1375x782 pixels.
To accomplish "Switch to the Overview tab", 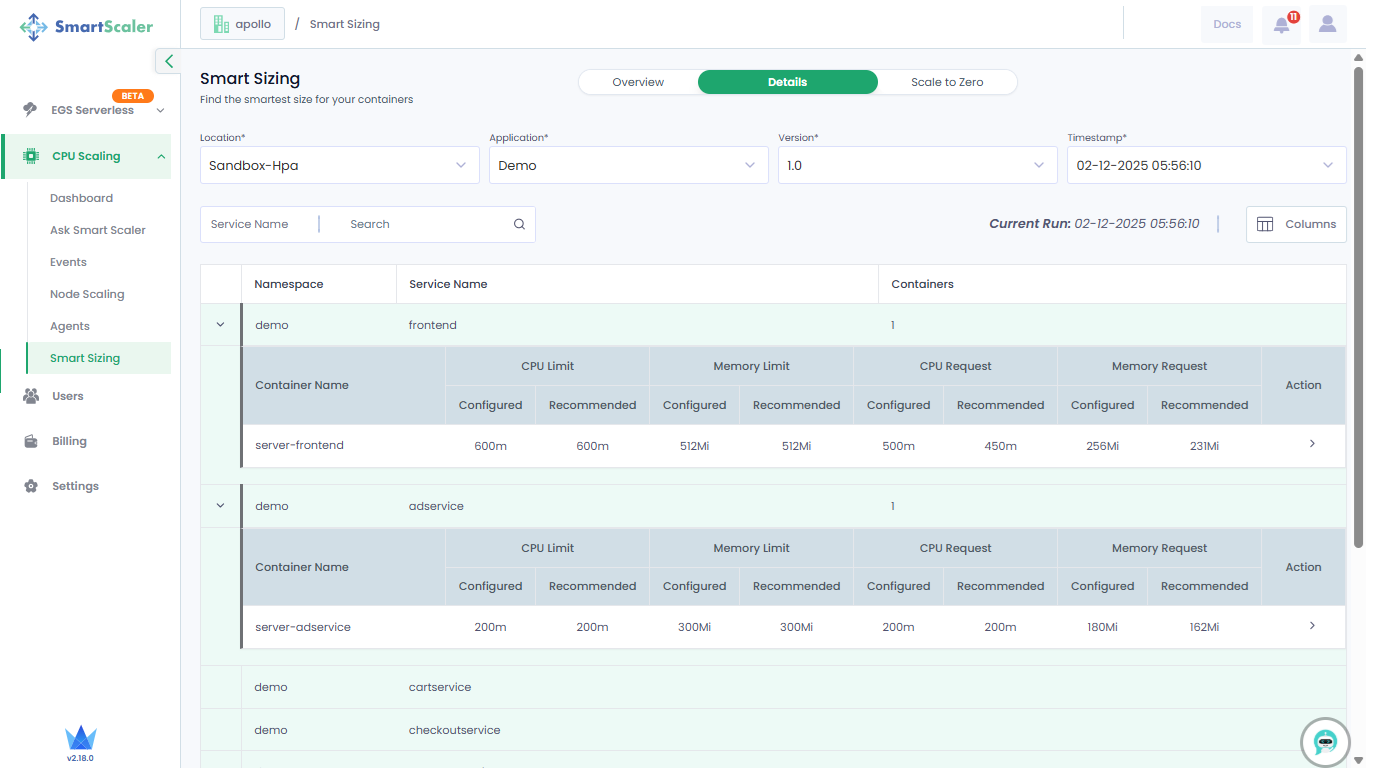I will point(638,82).
